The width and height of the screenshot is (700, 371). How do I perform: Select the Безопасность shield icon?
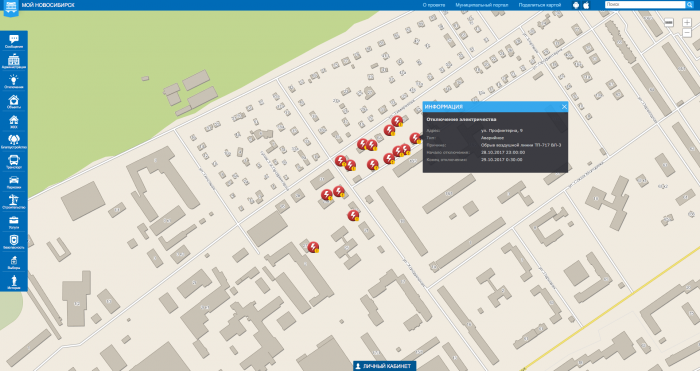point(14,242)
